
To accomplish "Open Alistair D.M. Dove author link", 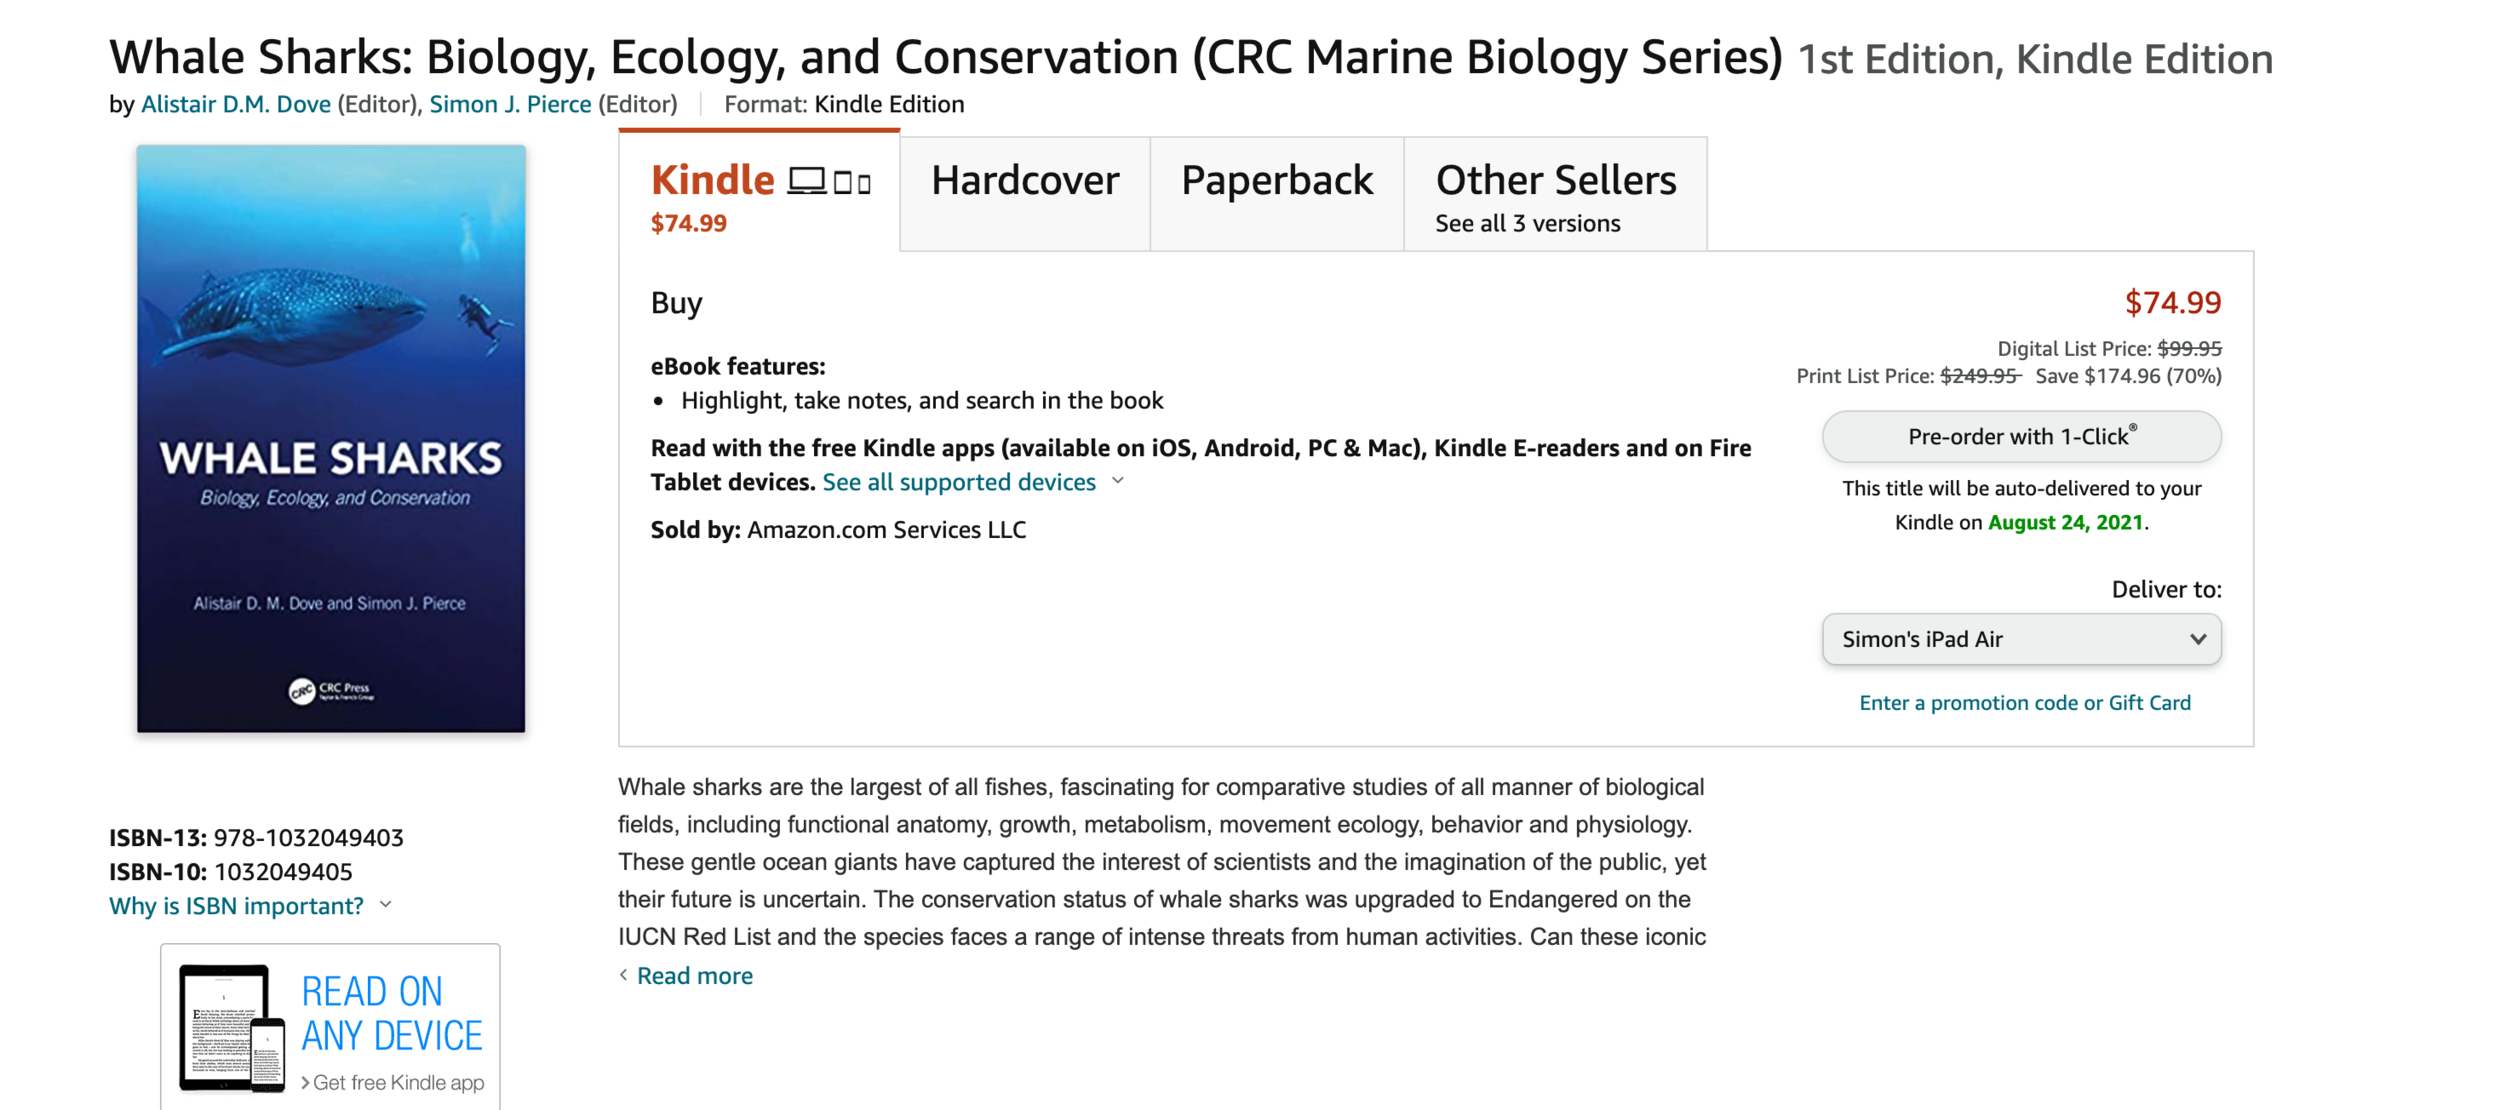I will click(236, 104).
